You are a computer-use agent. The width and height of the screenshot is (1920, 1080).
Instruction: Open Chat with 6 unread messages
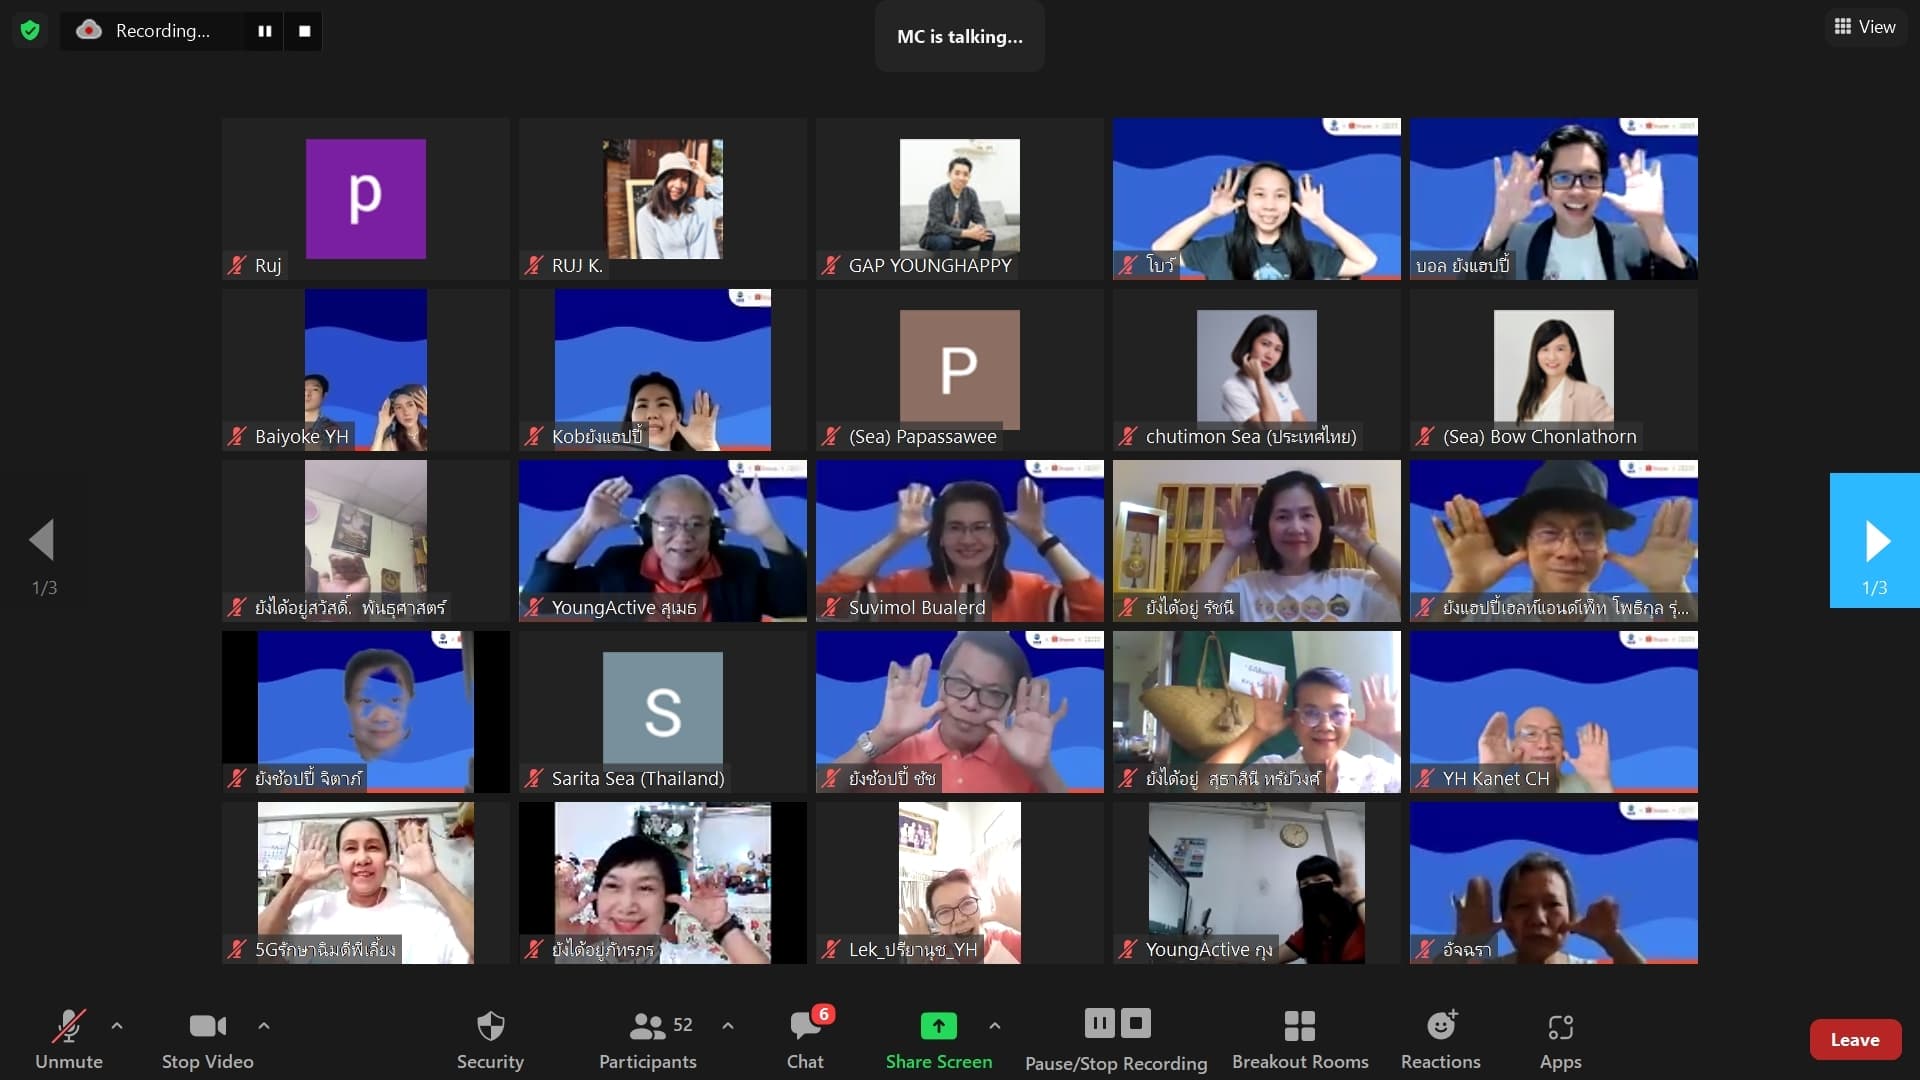click(806, 1040)
